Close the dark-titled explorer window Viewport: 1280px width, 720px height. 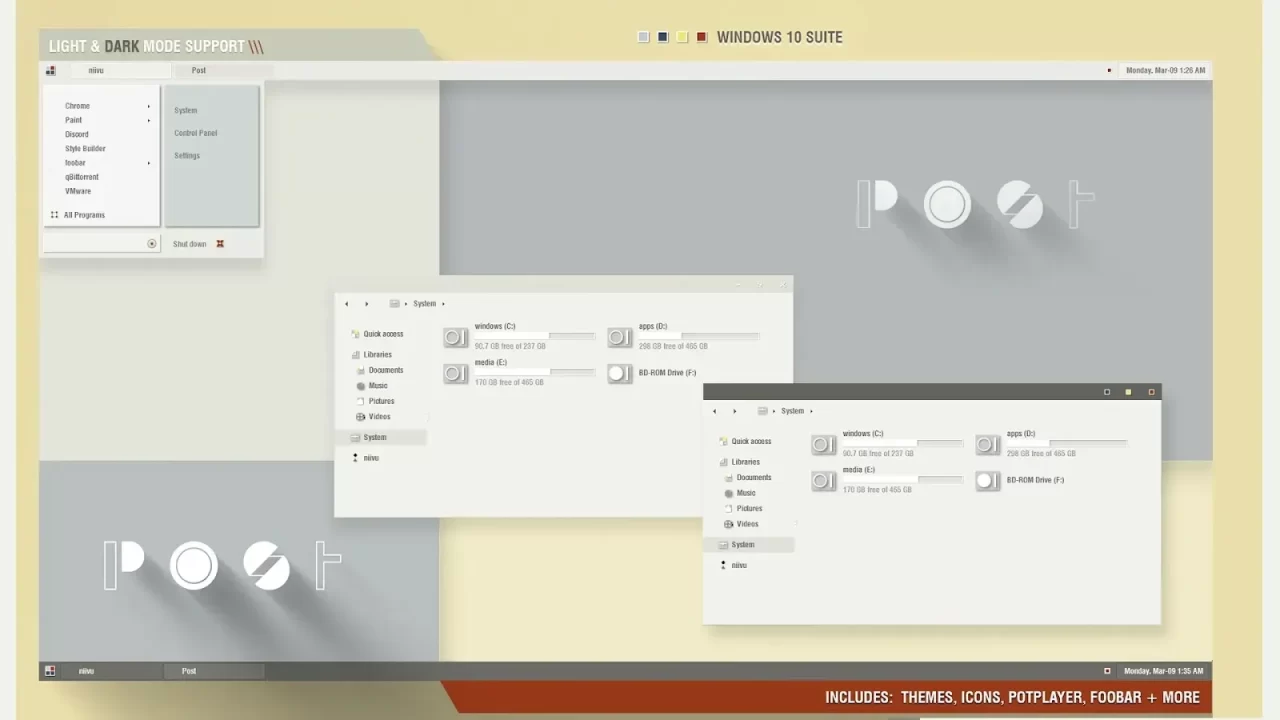coord(1151,392)
